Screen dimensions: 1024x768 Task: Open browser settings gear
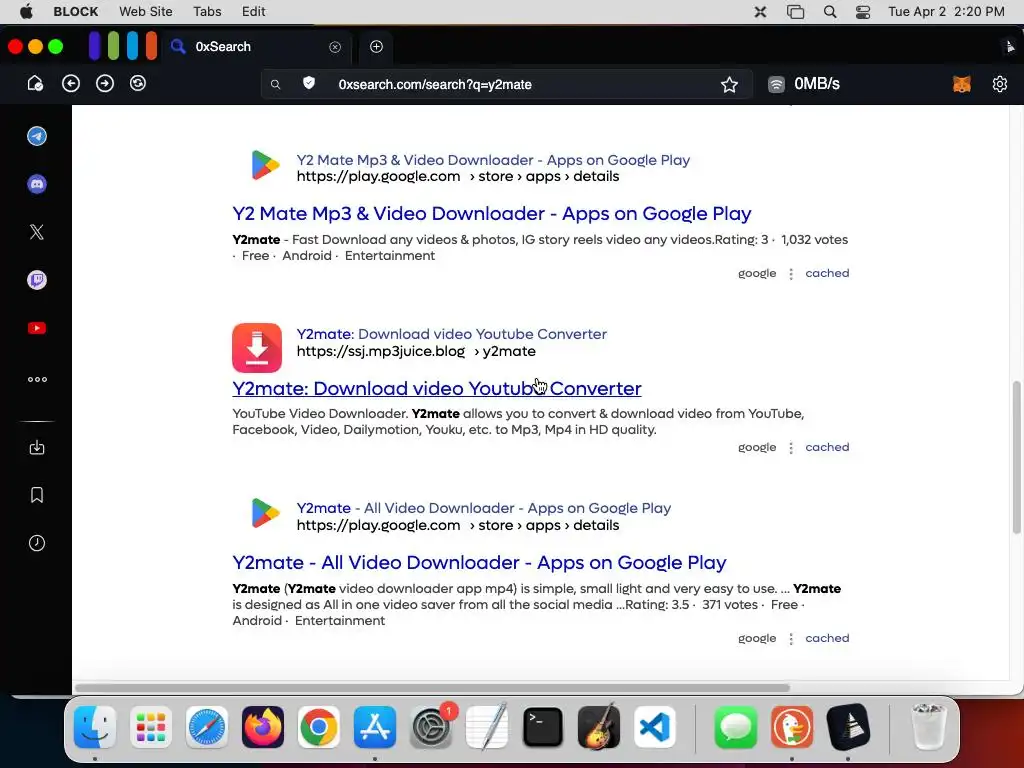click(999, 84)
